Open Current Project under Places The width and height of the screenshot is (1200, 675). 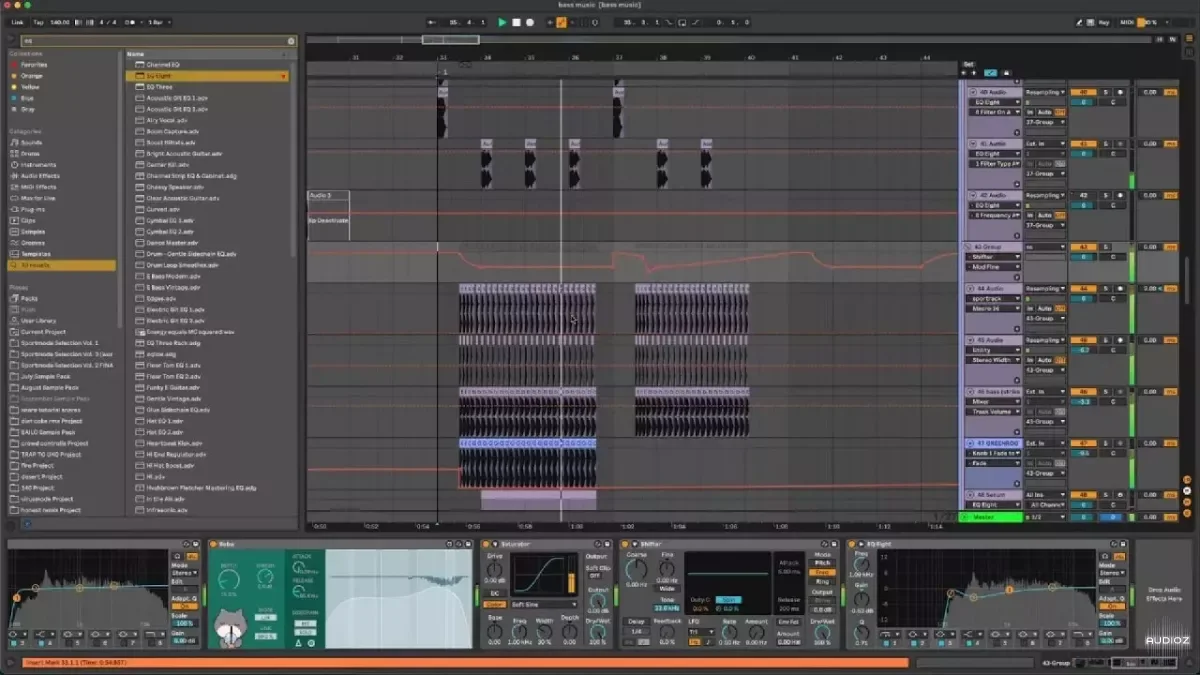tap(39, 331)
